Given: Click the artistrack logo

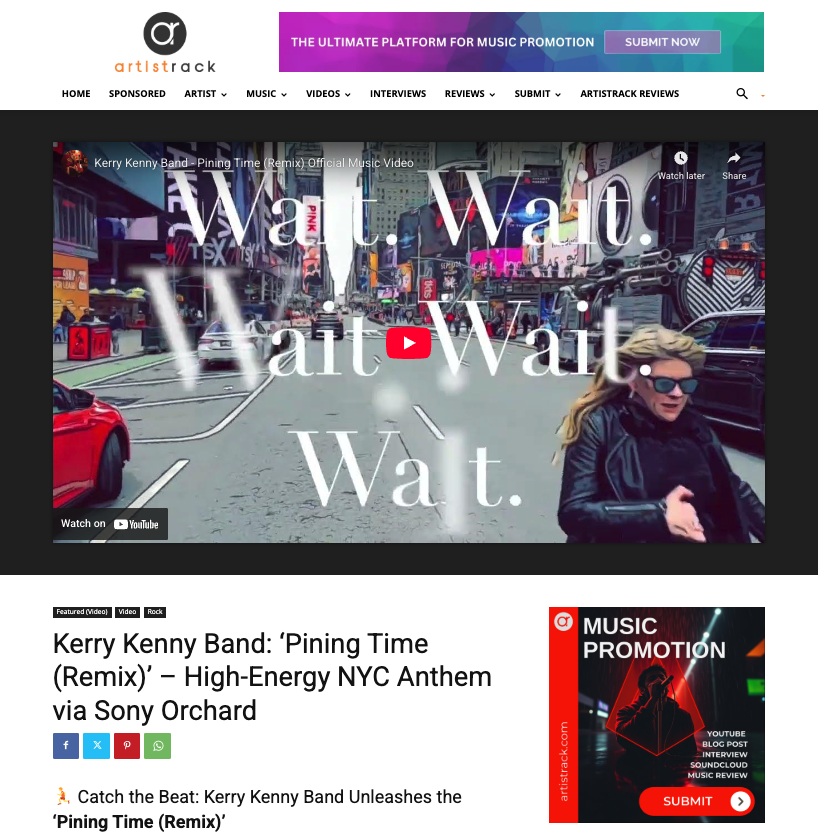Looking at the screenshot, I should (x=165, y=43).
